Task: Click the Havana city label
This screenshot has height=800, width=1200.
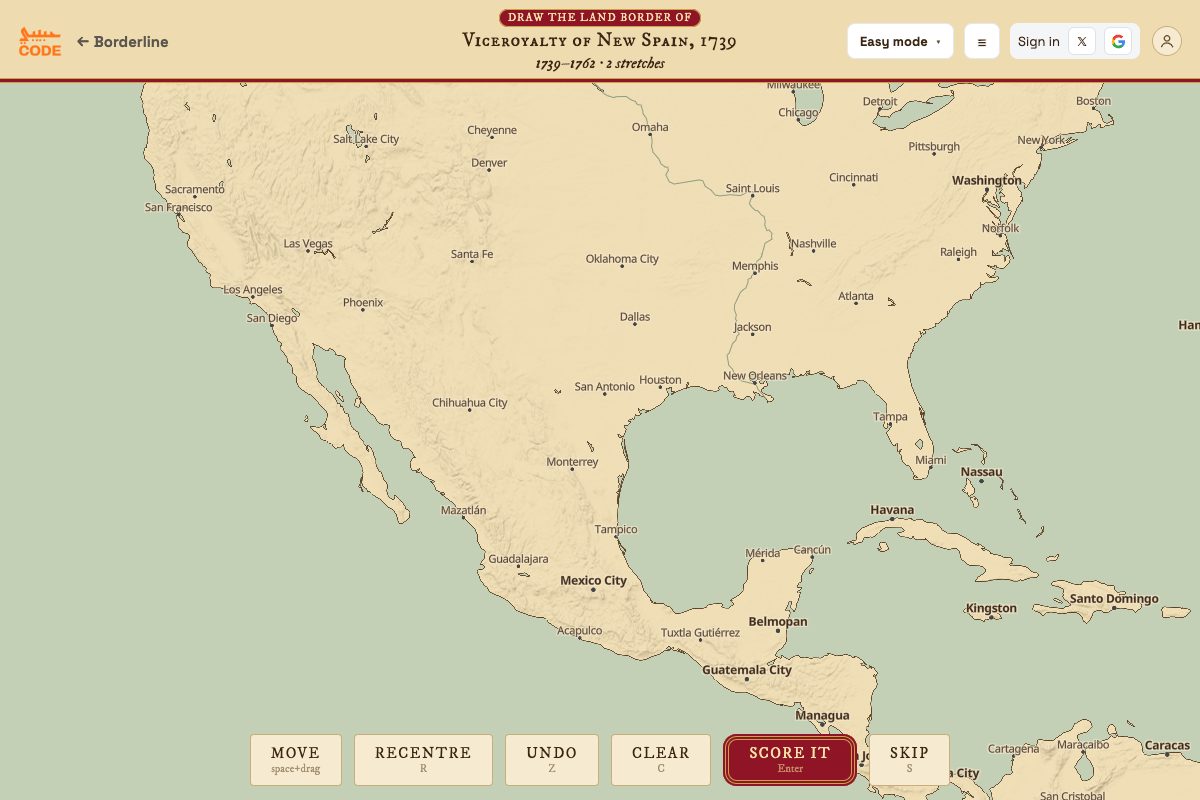Action: pos(892,509)
